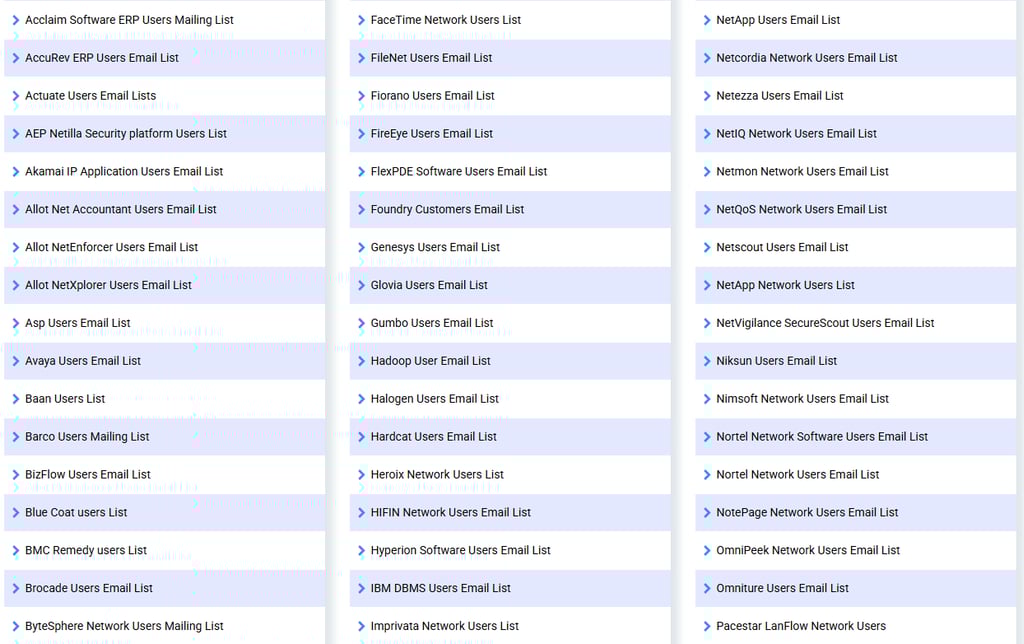Screen dimensions: 1024x644
Task: Select BMC Remedy users List
Action: pyautogui.click(x=86, y=551)
